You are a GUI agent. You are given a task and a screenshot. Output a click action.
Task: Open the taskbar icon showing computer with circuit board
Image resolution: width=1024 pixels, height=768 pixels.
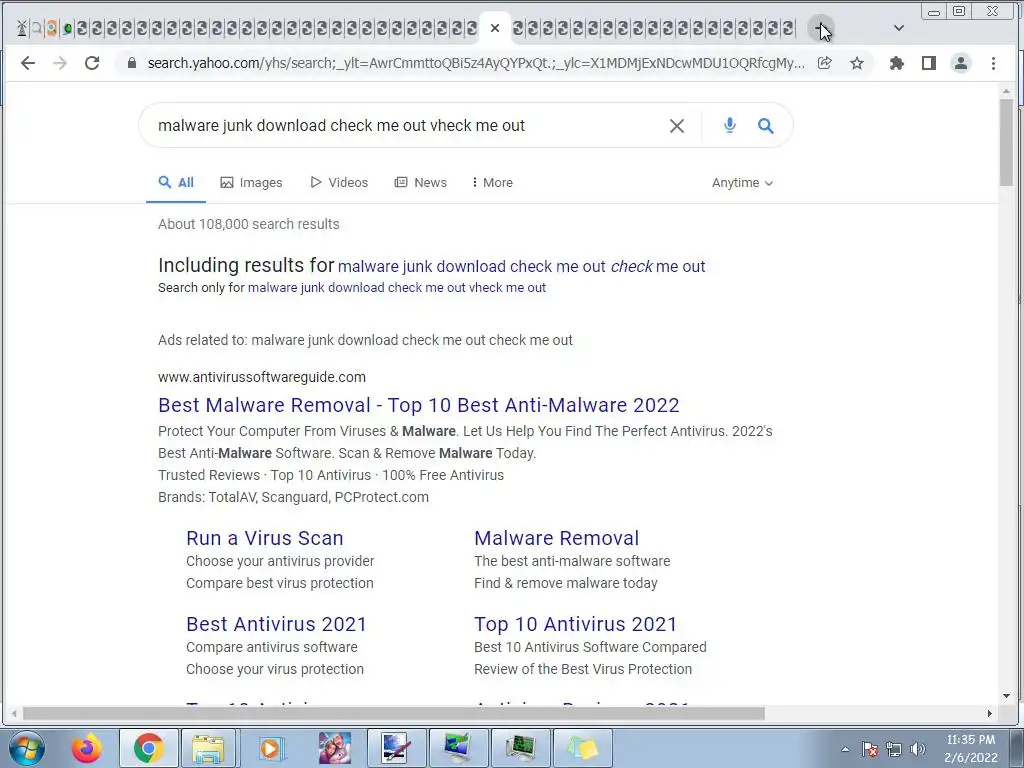(520, 748)
